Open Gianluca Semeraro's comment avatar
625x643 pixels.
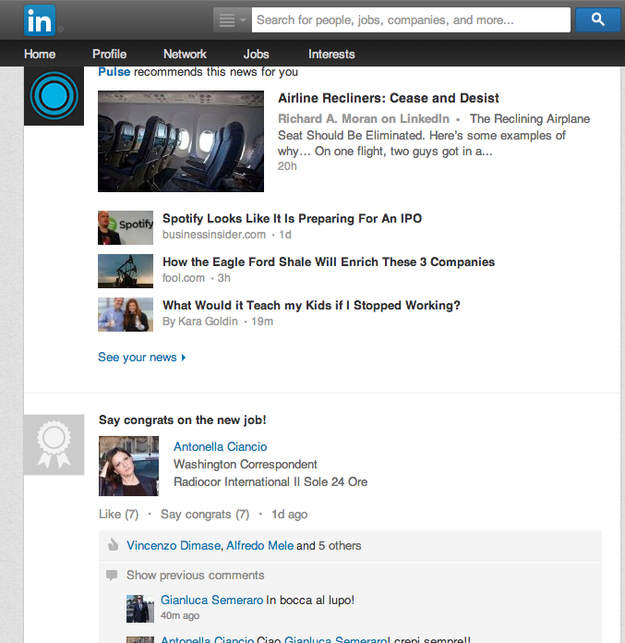(x=140, y=609)
